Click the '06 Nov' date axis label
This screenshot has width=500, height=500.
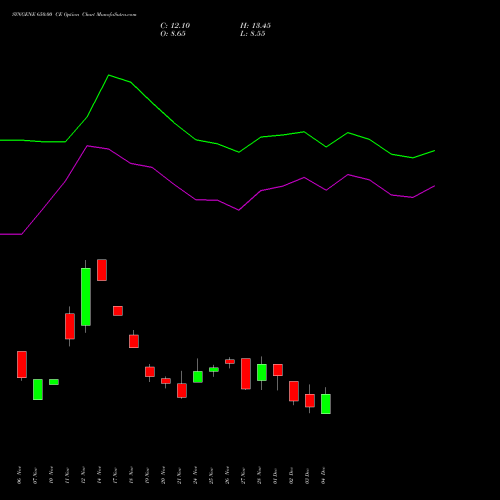(19, 475)
